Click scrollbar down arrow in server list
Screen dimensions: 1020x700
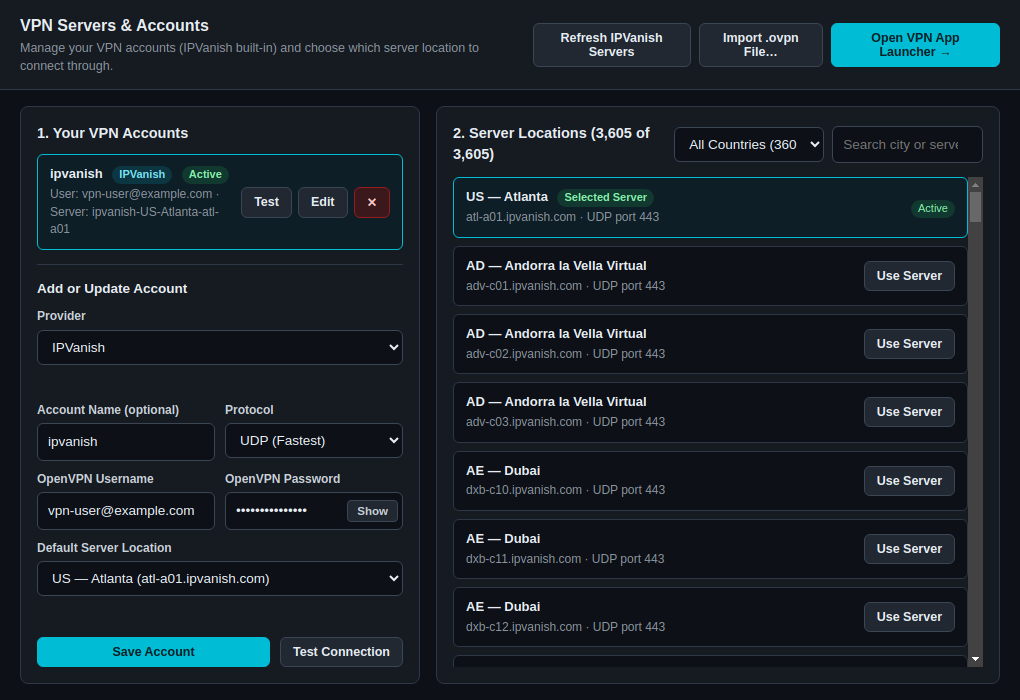(x=975, y=659)
